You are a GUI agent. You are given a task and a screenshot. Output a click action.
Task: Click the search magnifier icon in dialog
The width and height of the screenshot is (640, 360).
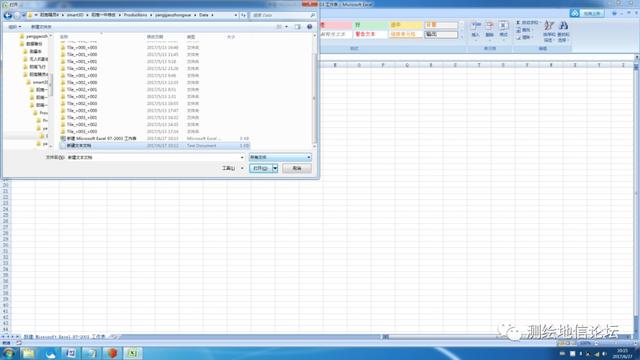[x=313, y=15]
